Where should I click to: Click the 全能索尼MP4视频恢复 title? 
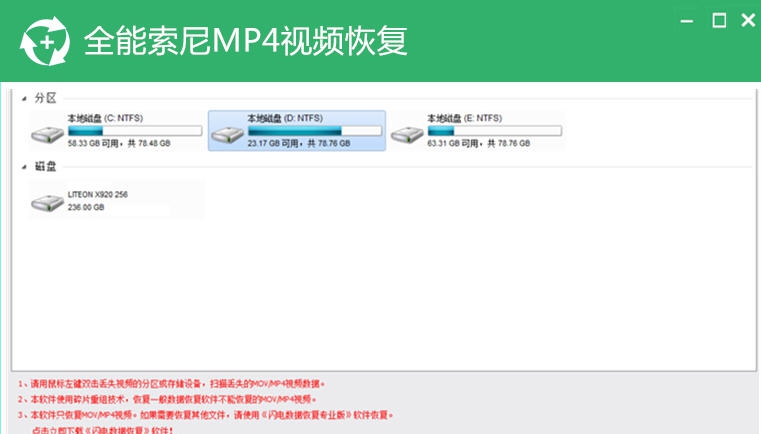coord(246,41)
